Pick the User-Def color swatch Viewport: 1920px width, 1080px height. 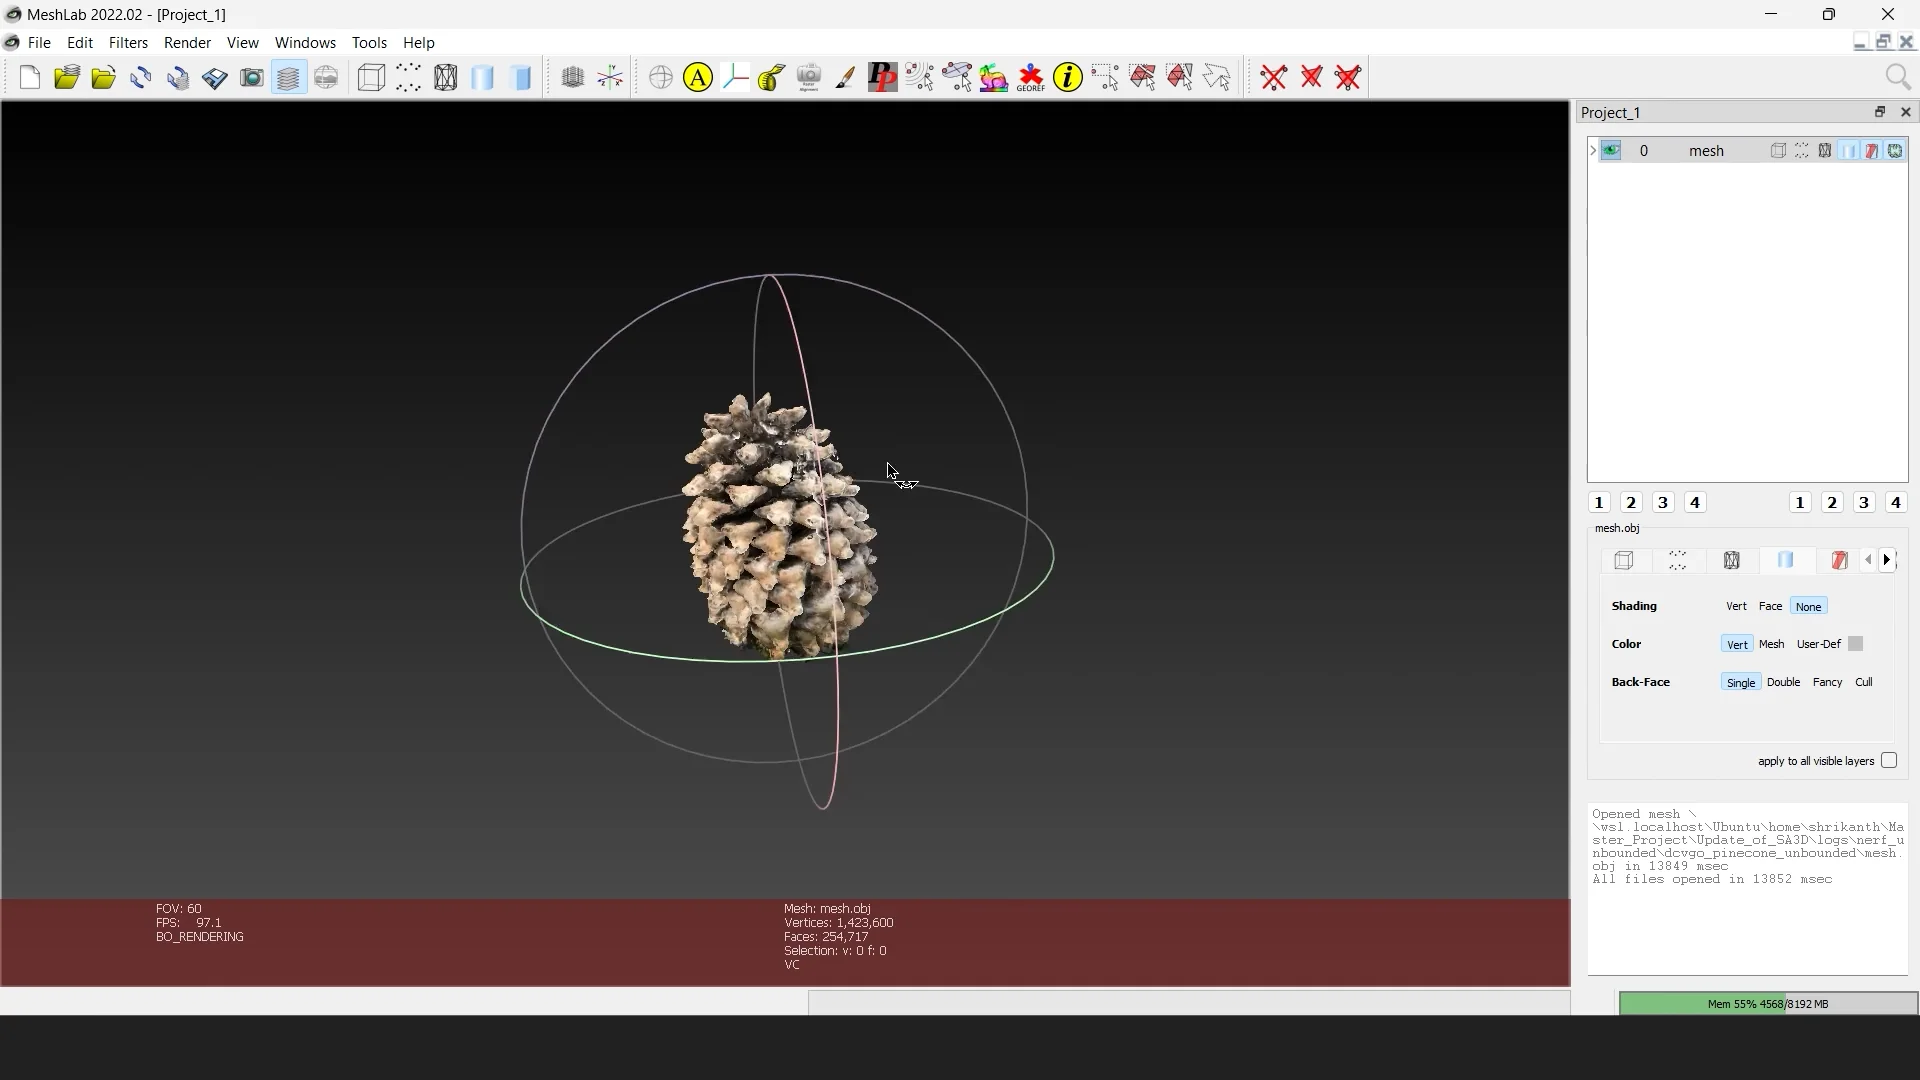pos(1856,644)
